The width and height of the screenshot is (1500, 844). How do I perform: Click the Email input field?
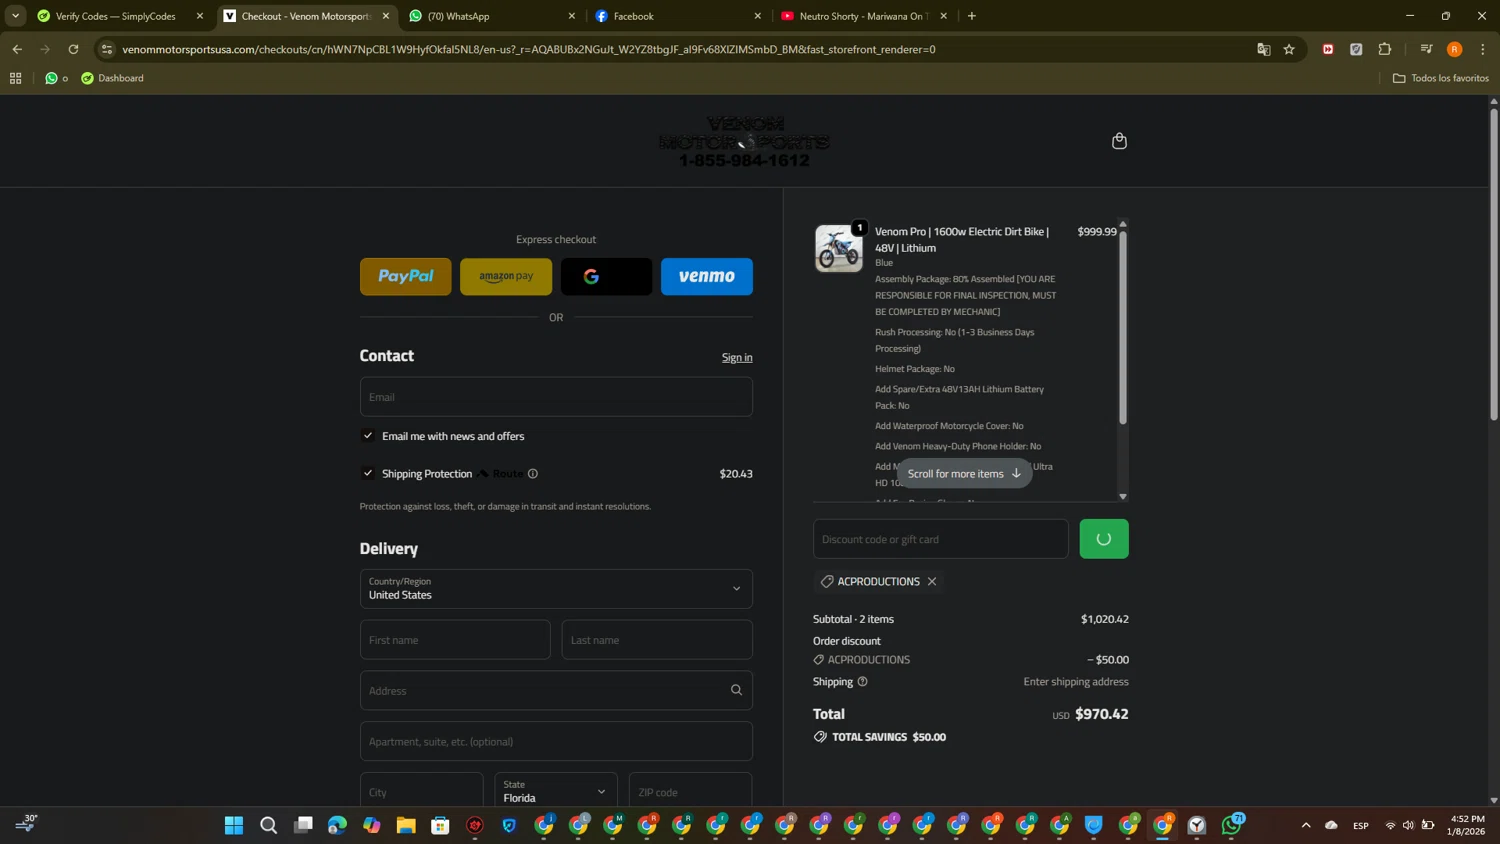tap(556, 397)
